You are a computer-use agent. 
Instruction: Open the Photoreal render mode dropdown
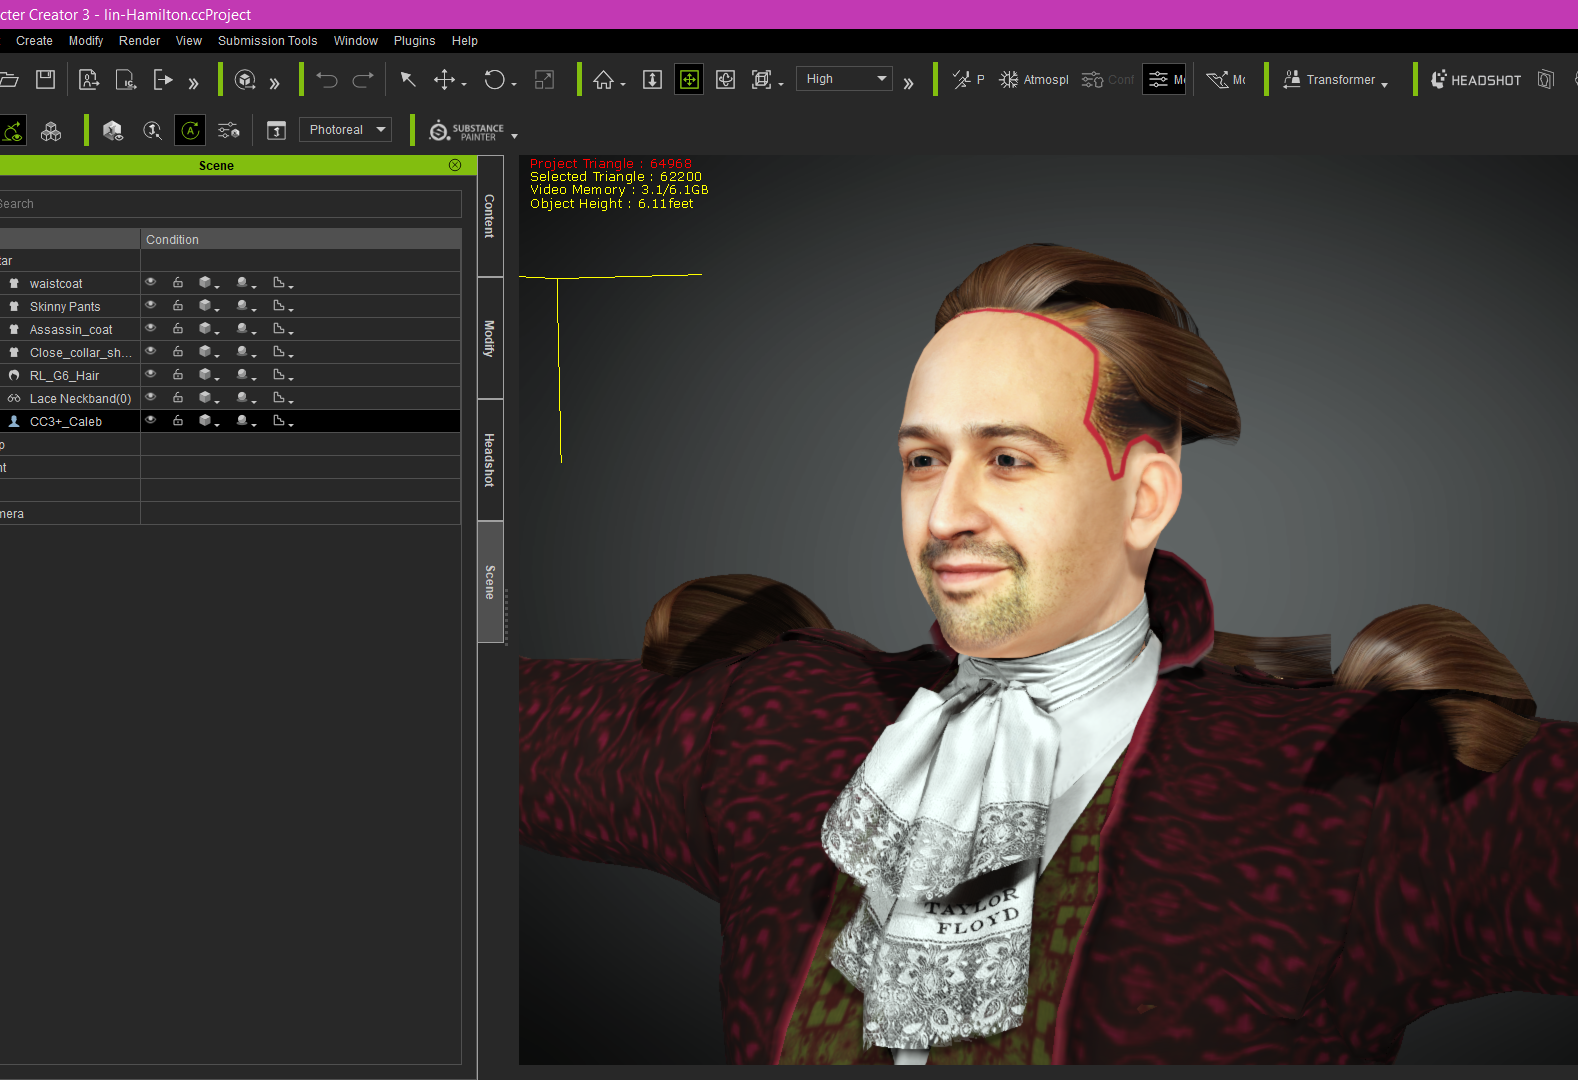(345, 130)
